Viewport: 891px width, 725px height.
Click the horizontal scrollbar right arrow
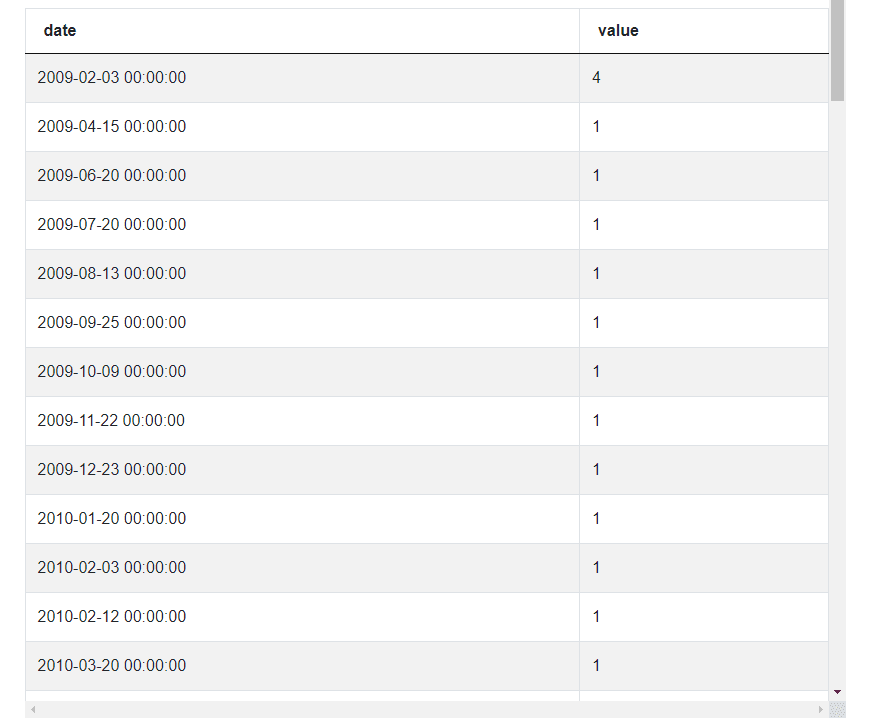[822, 710]
